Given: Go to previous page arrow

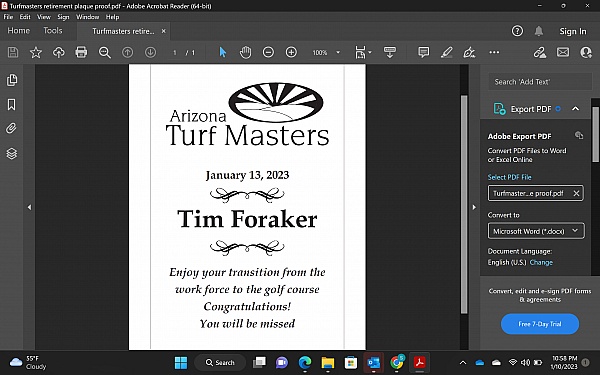Looking at the screenshot, I should 127,52.
